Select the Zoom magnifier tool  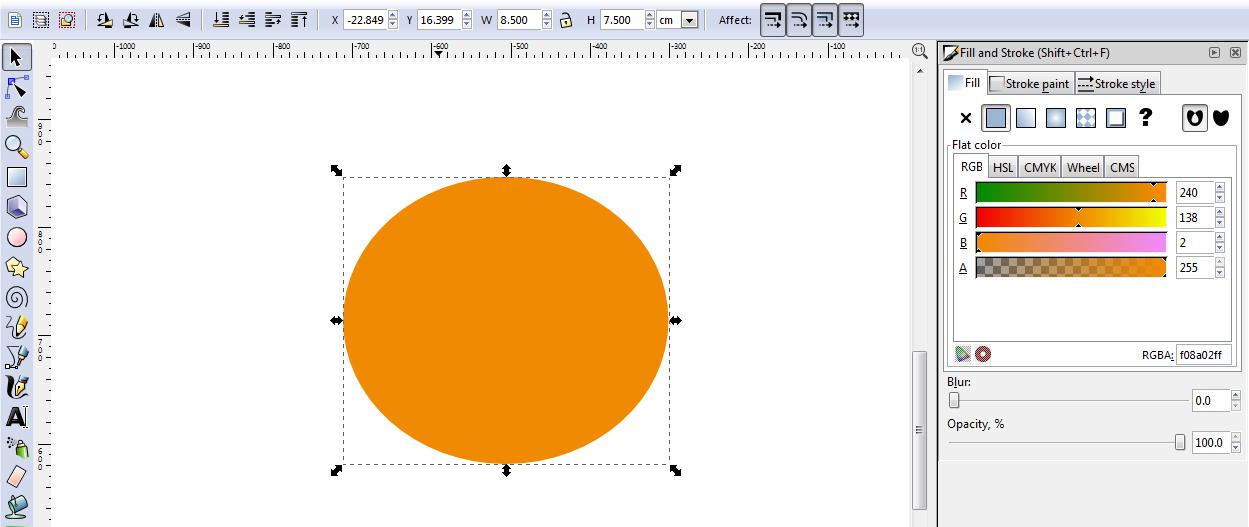tap(17, 147)
